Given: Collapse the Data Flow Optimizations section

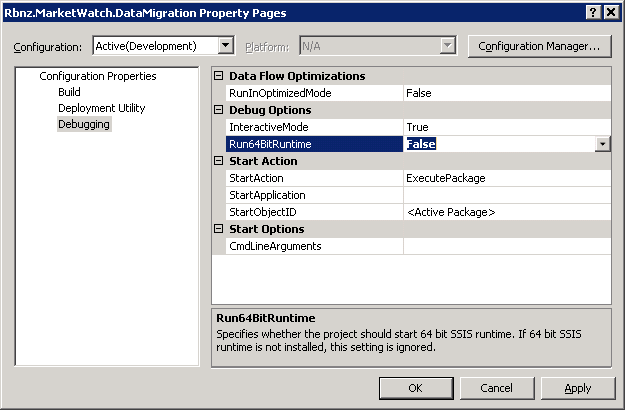Looking at the screenshot, I should [x=218, y=75].
